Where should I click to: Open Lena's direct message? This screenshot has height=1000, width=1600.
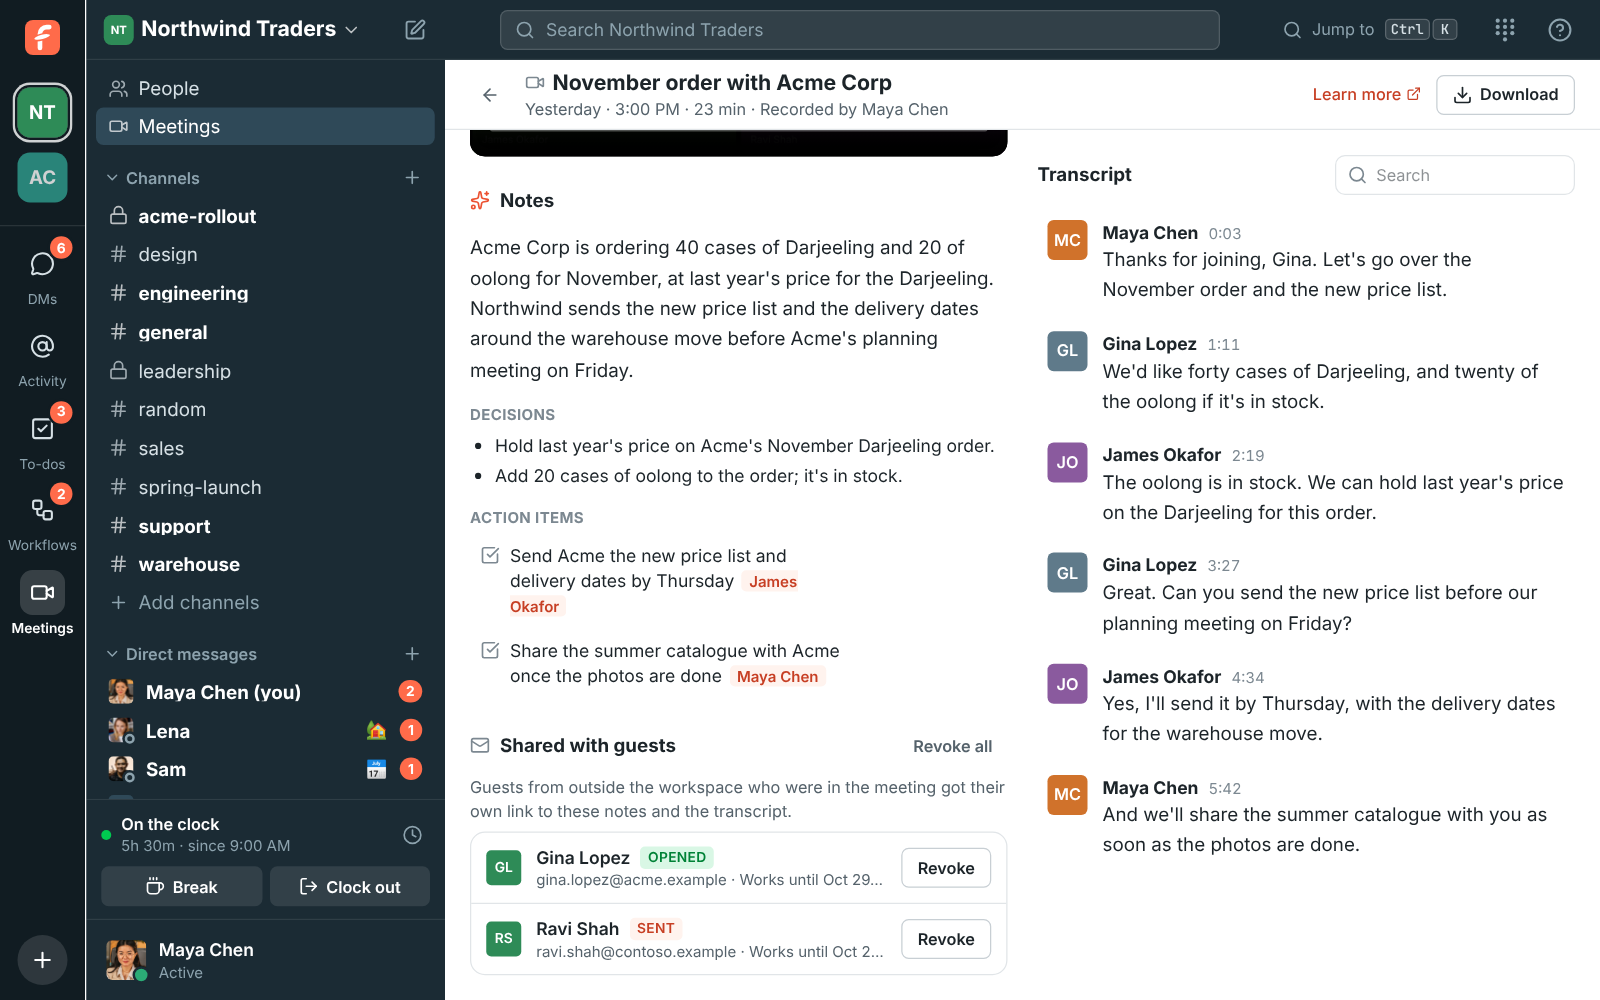(265, 731)
